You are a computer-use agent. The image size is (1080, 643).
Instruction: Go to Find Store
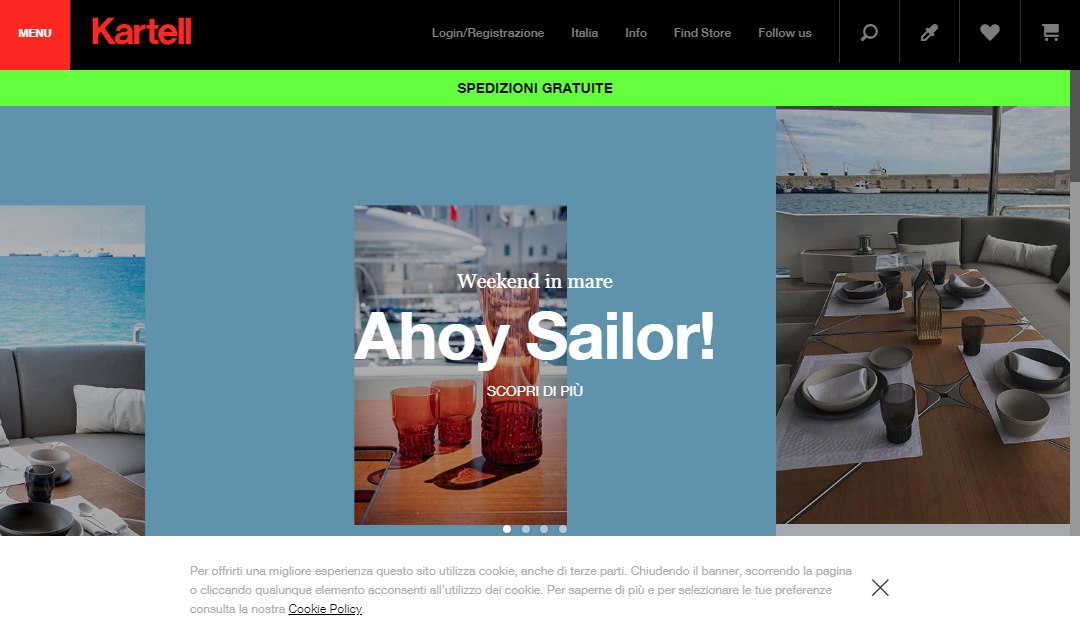click(702, 33)
